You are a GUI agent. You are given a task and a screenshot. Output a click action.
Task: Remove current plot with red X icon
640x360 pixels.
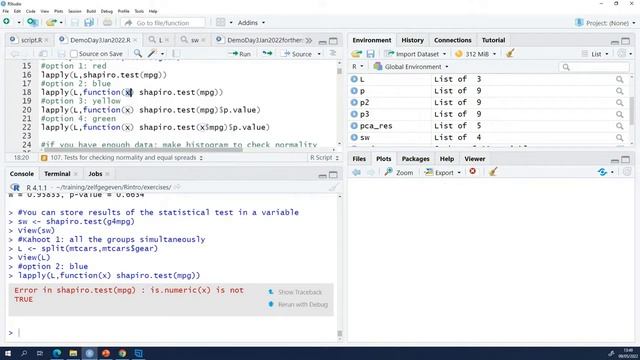(473, 172)
